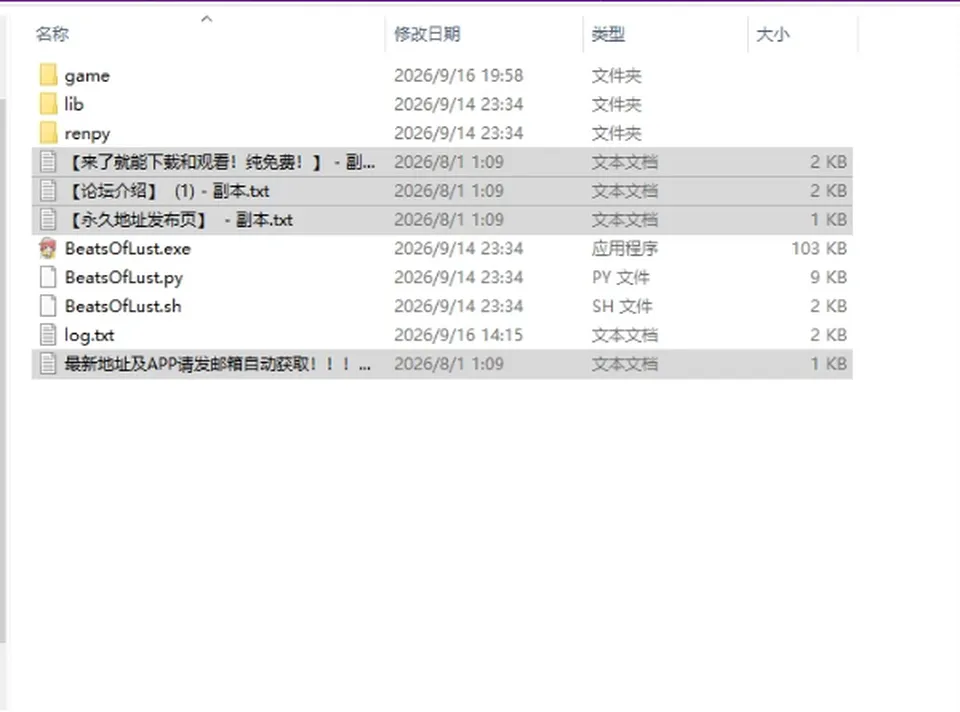Viewport: 960px width, 712px height.
Task: Sort by the 修改日期 column header
Action: click(427, 34)
